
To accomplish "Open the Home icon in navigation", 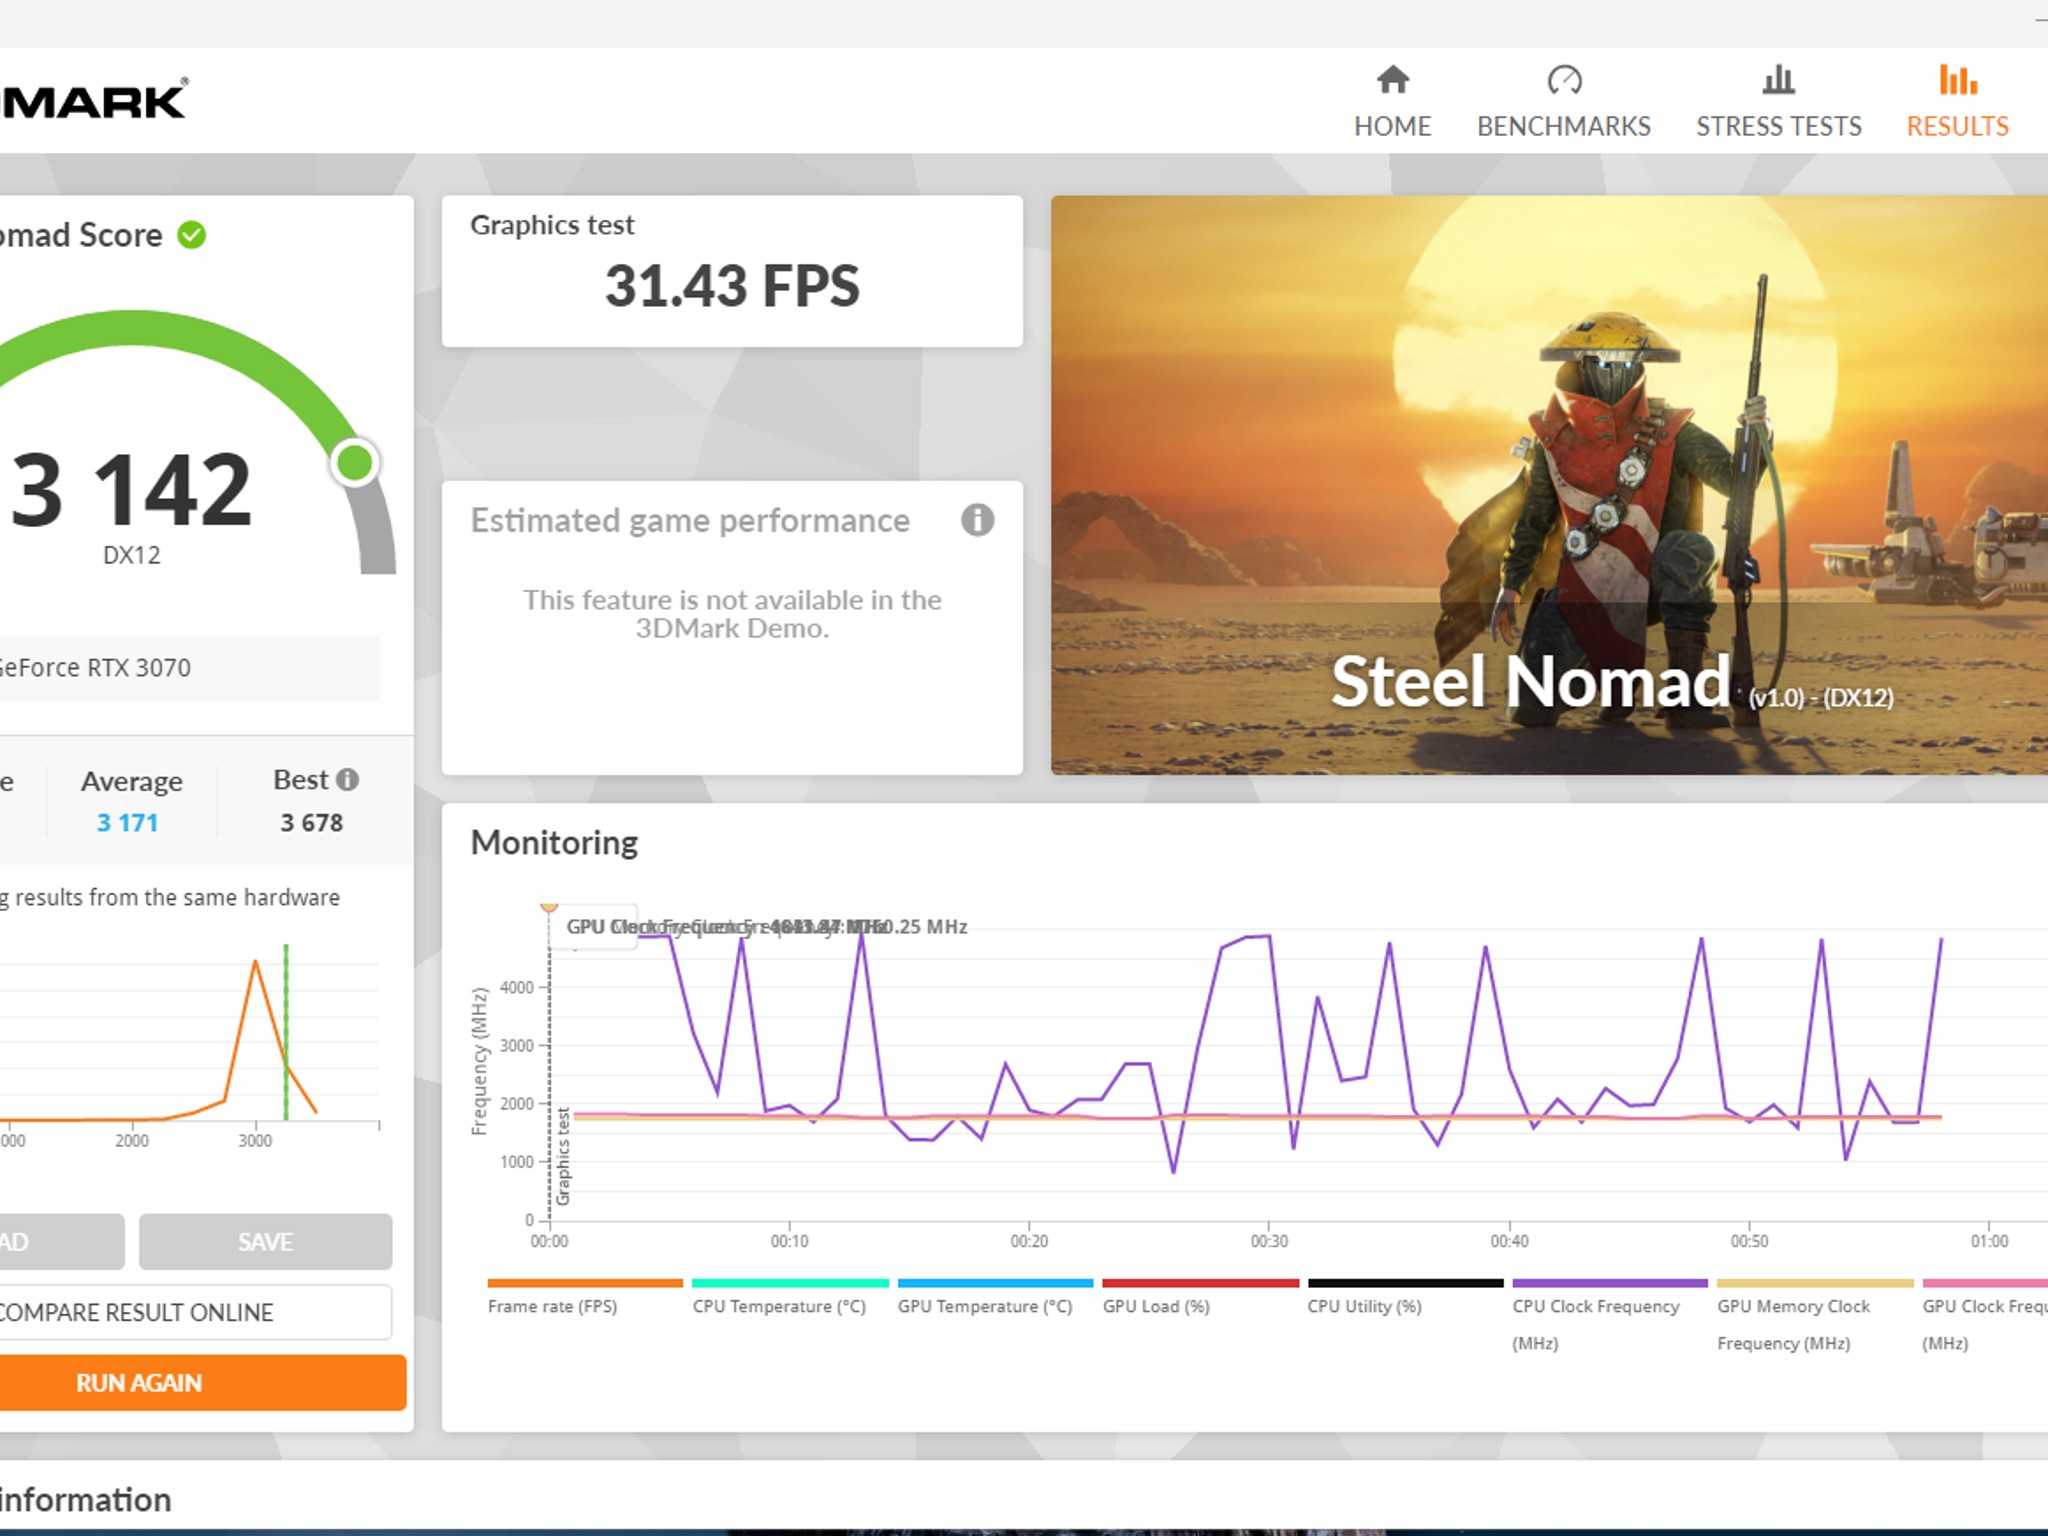I will pyautogui.click(x=1392, y=80).
